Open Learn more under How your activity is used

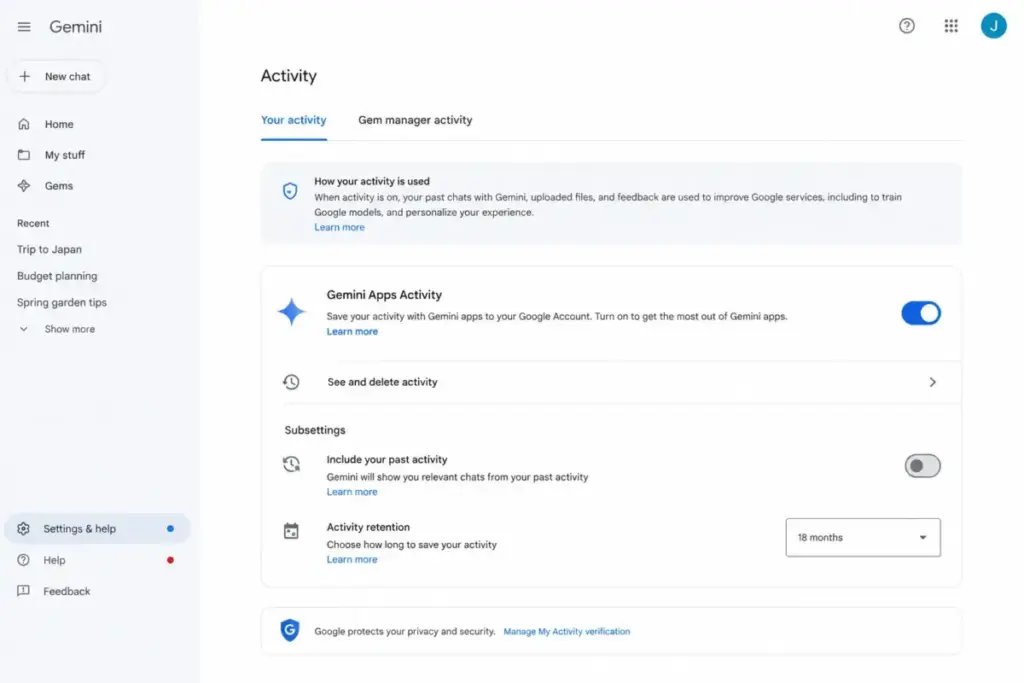click(x=339, y=227)
